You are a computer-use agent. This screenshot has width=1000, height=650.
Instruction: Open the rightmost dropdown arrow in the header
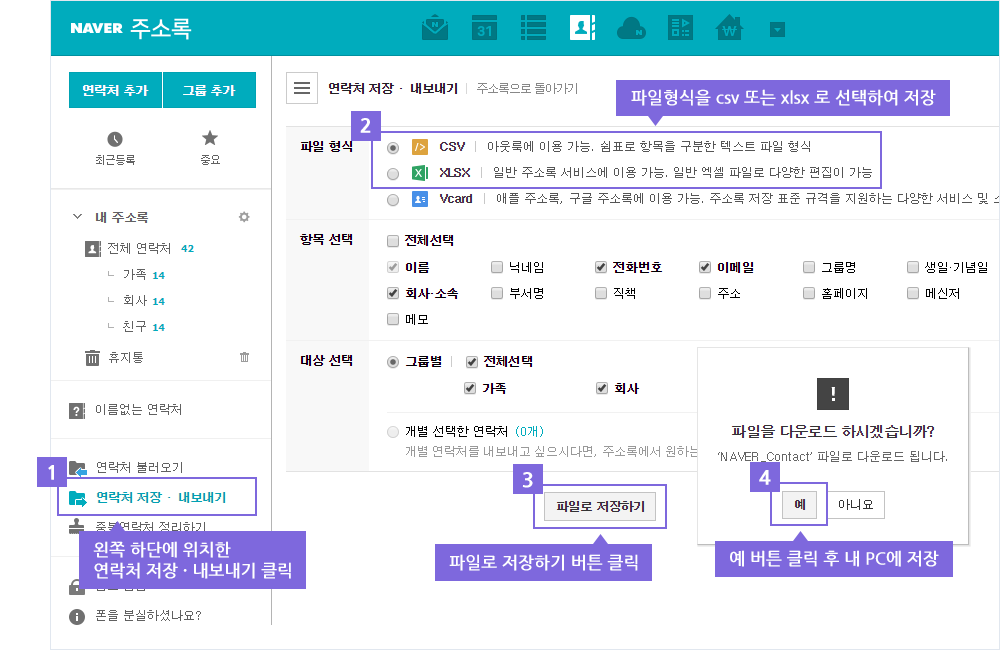pos(778,29)
